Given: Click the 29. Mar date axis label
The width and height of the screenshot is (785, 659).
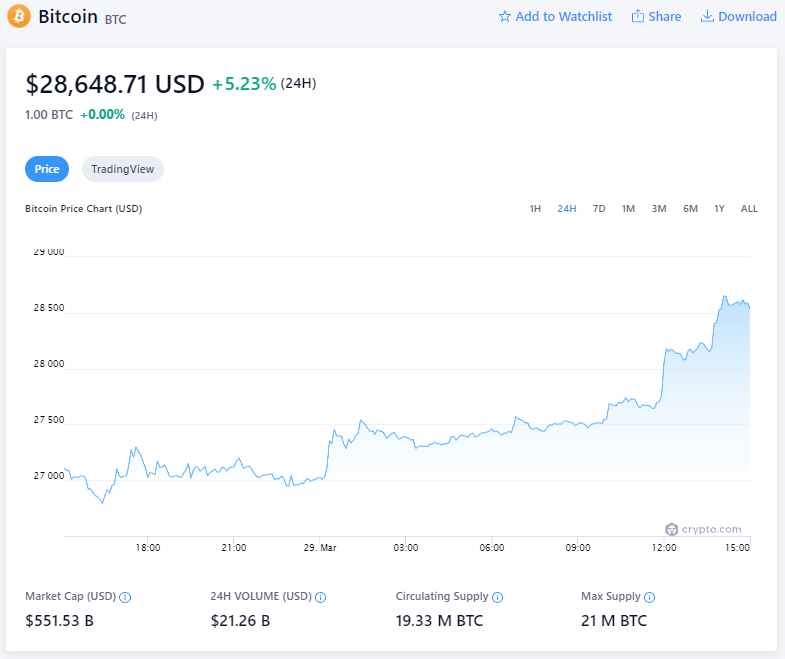Looking at the screenshot, I should pyautogui.click(x=320, y=548).
